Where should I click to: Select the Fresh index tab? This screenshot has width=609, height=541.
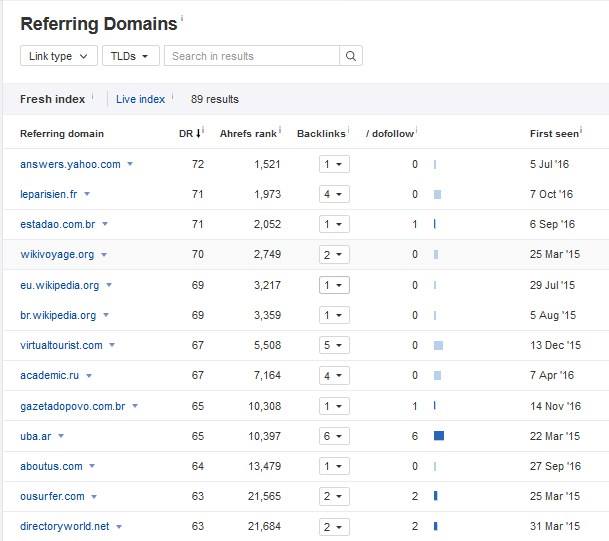point(52,99)
